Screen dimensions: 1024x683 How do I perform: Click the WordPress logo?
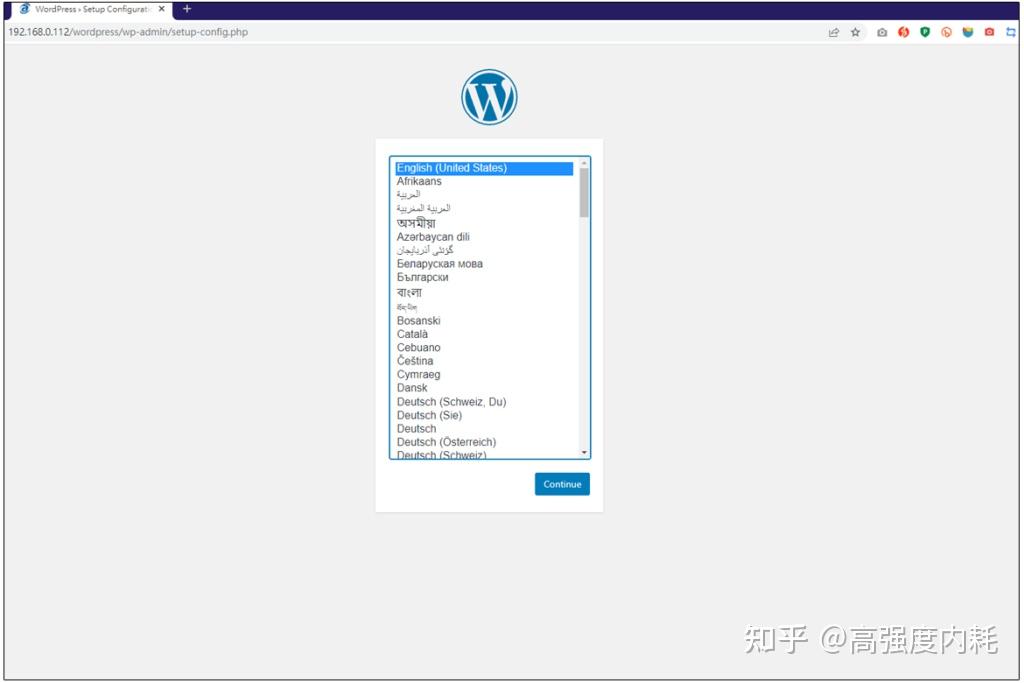click(x=489, y=97)
